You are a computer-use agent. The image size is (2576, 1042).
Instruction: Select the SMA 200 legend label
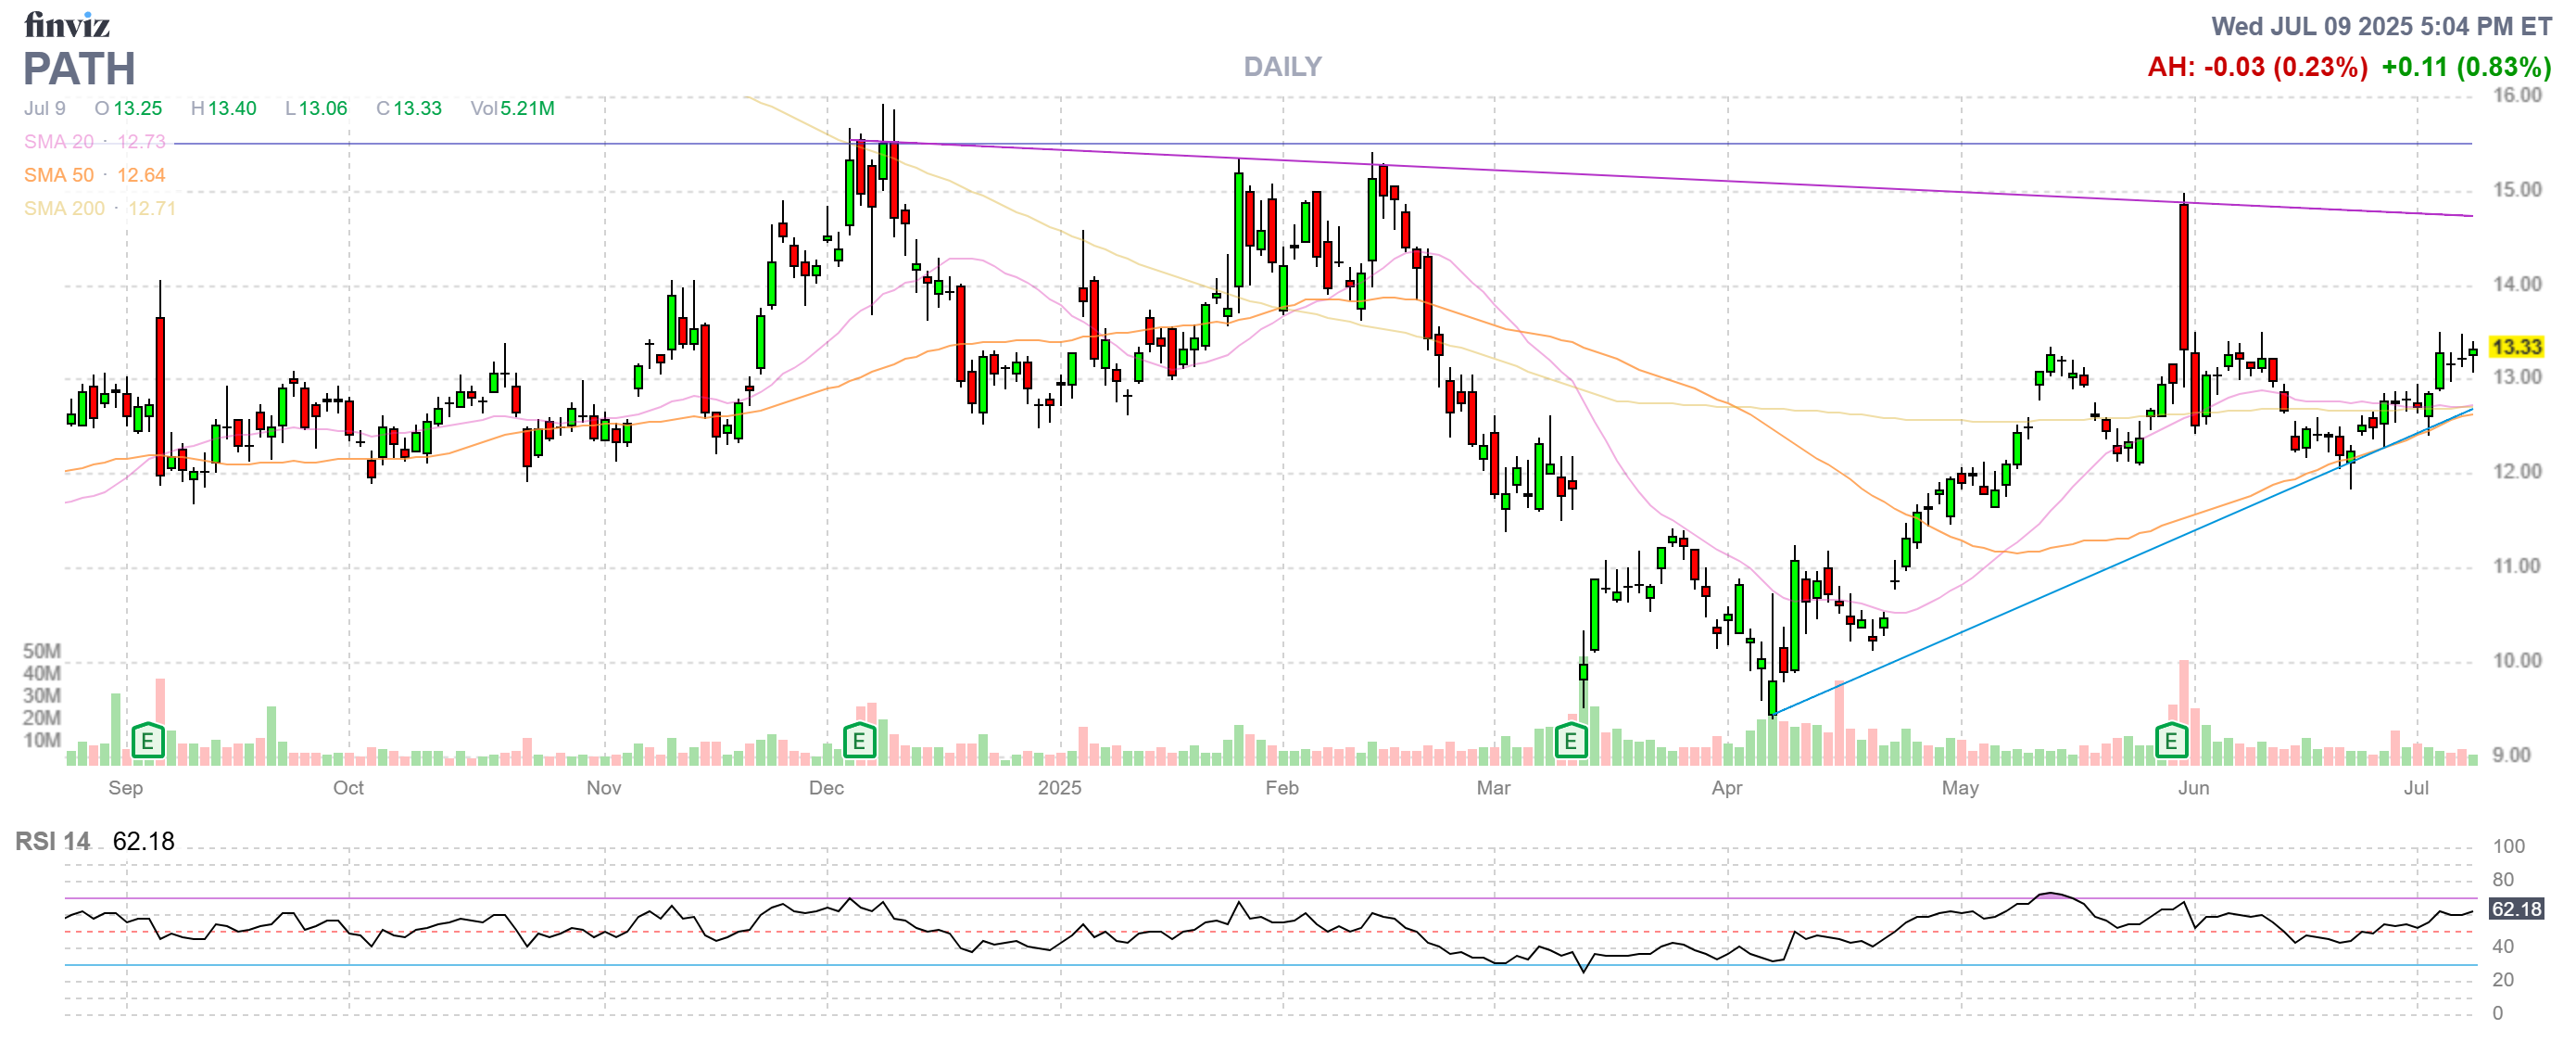click(x=64, y=208)
